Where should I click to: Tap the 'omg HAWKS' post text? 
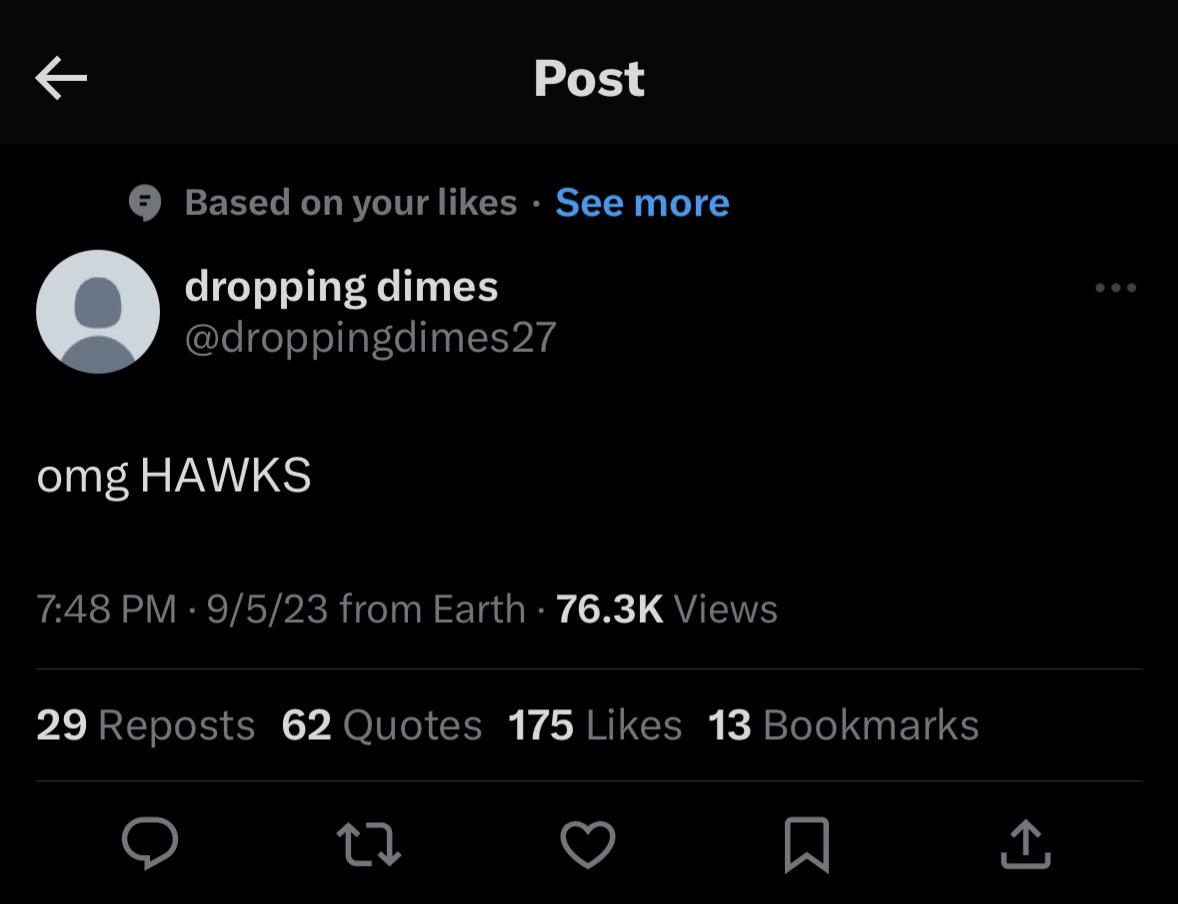174,475
